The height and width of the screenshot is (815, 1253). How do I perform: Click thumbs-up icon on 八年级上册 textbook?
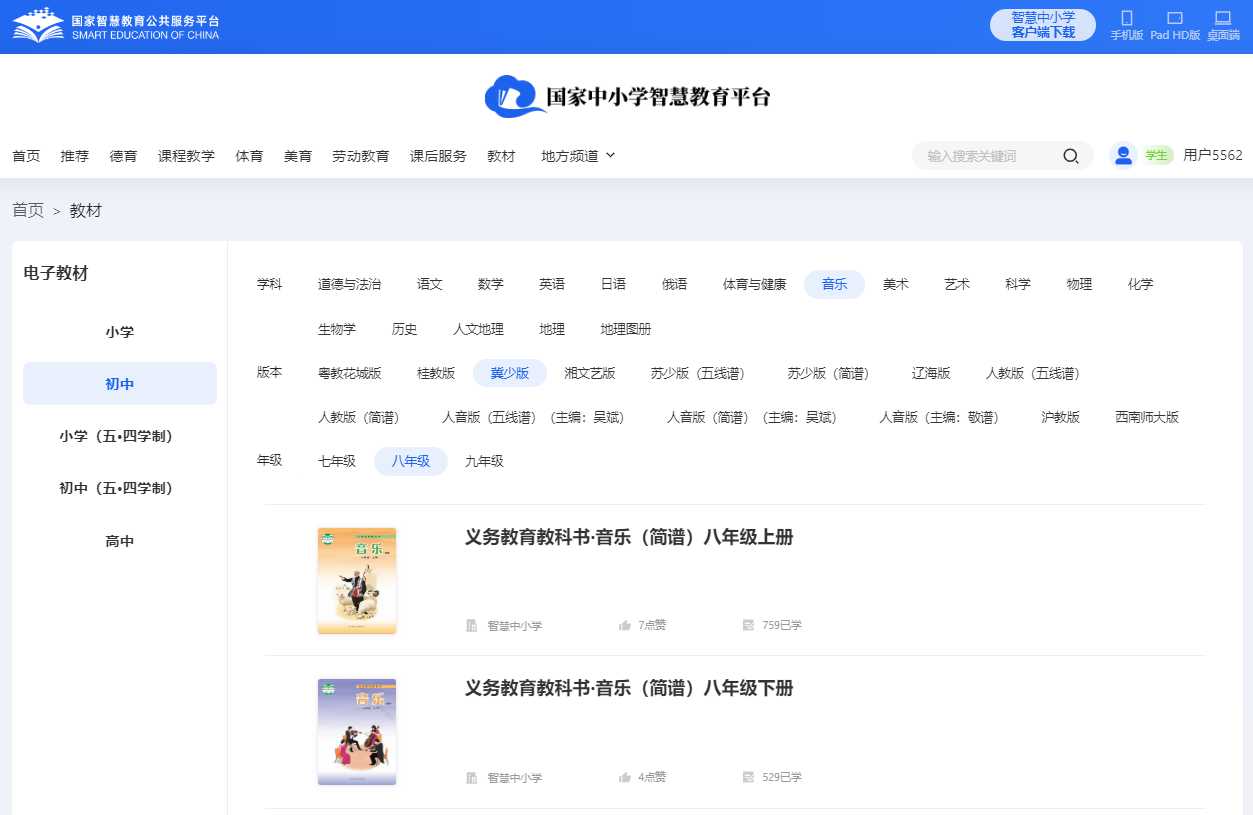pos(625,626)
